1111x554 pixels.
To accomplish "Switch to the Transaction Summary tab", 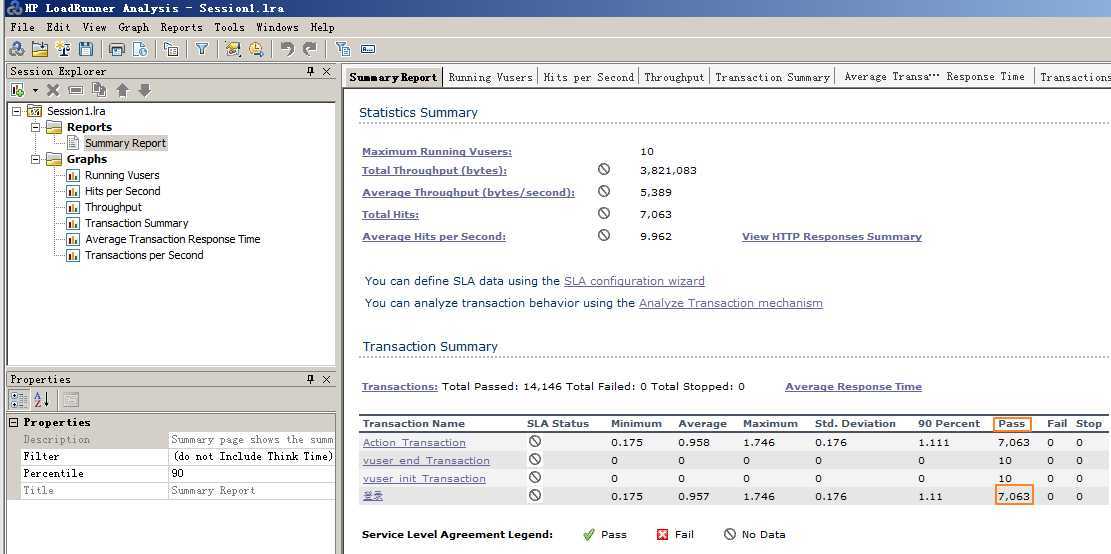I will coord(772,77).
